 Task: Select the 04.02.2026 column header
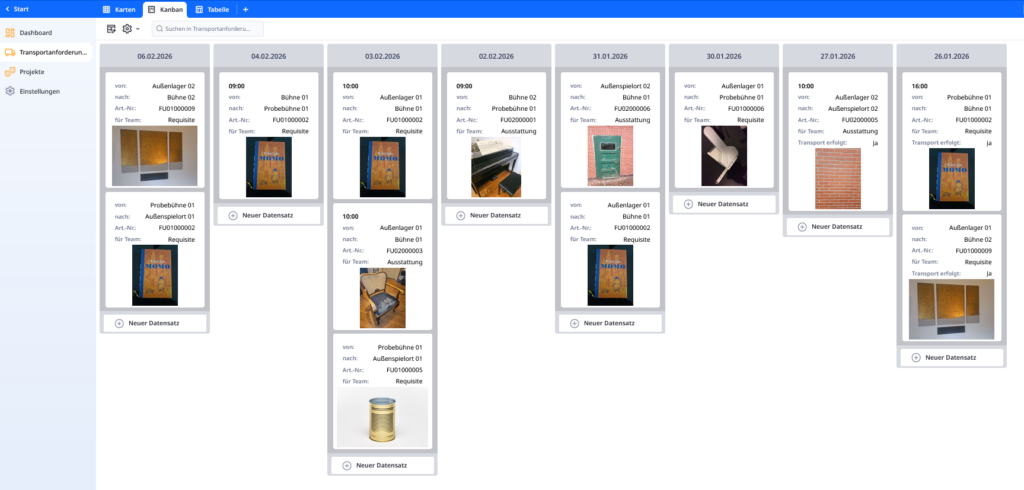tap(268, 56)
